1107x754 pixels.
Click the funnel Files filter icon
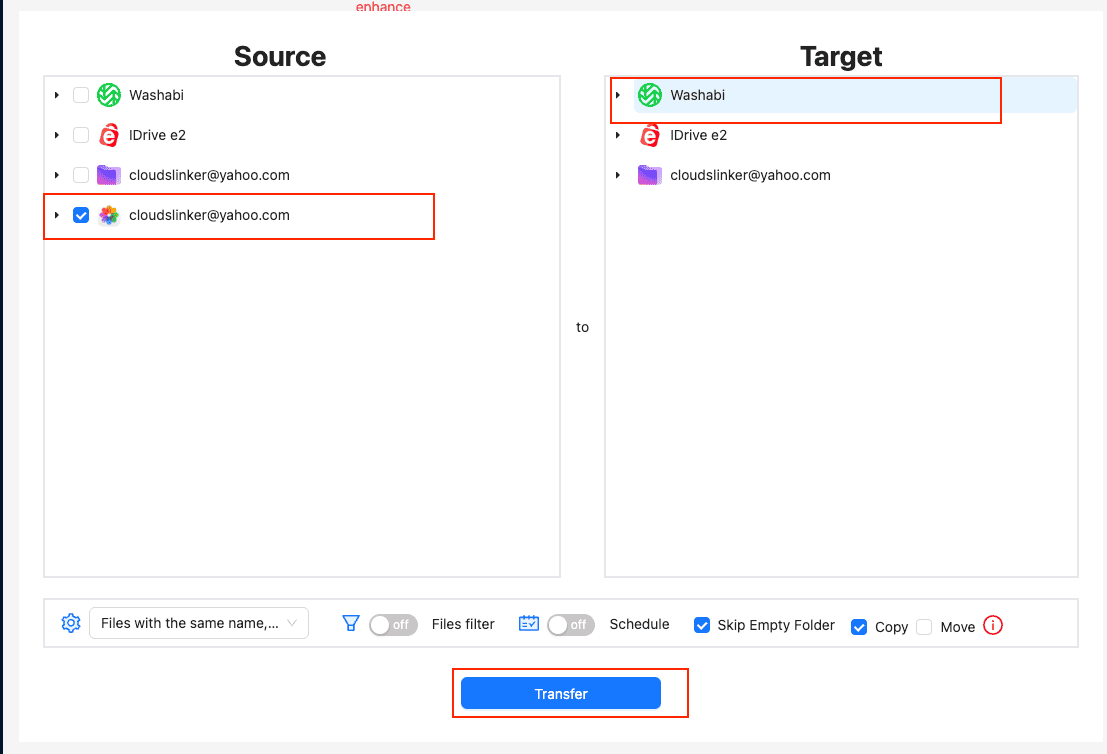coord(350,623)
